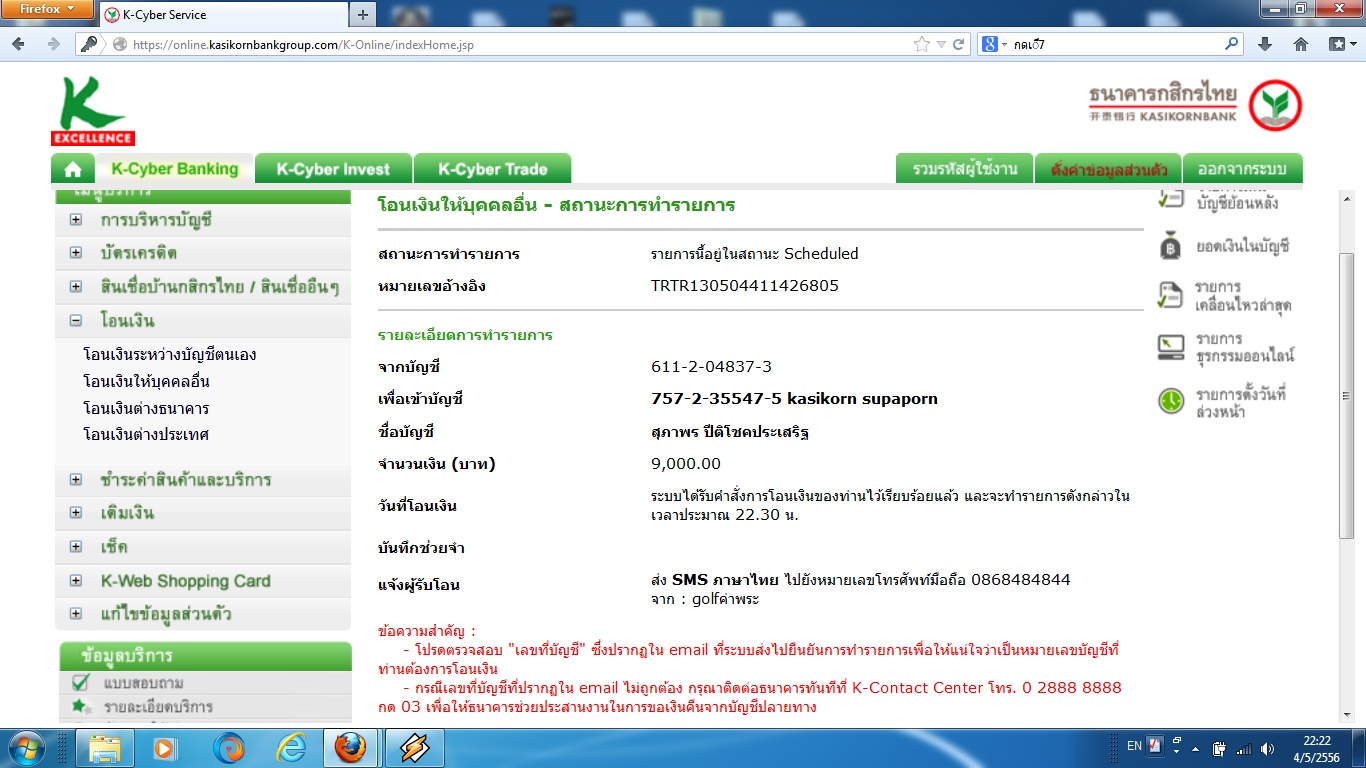Click the K Excellence logo
The image size is (1366, 768).
click(x=92, y=110)
